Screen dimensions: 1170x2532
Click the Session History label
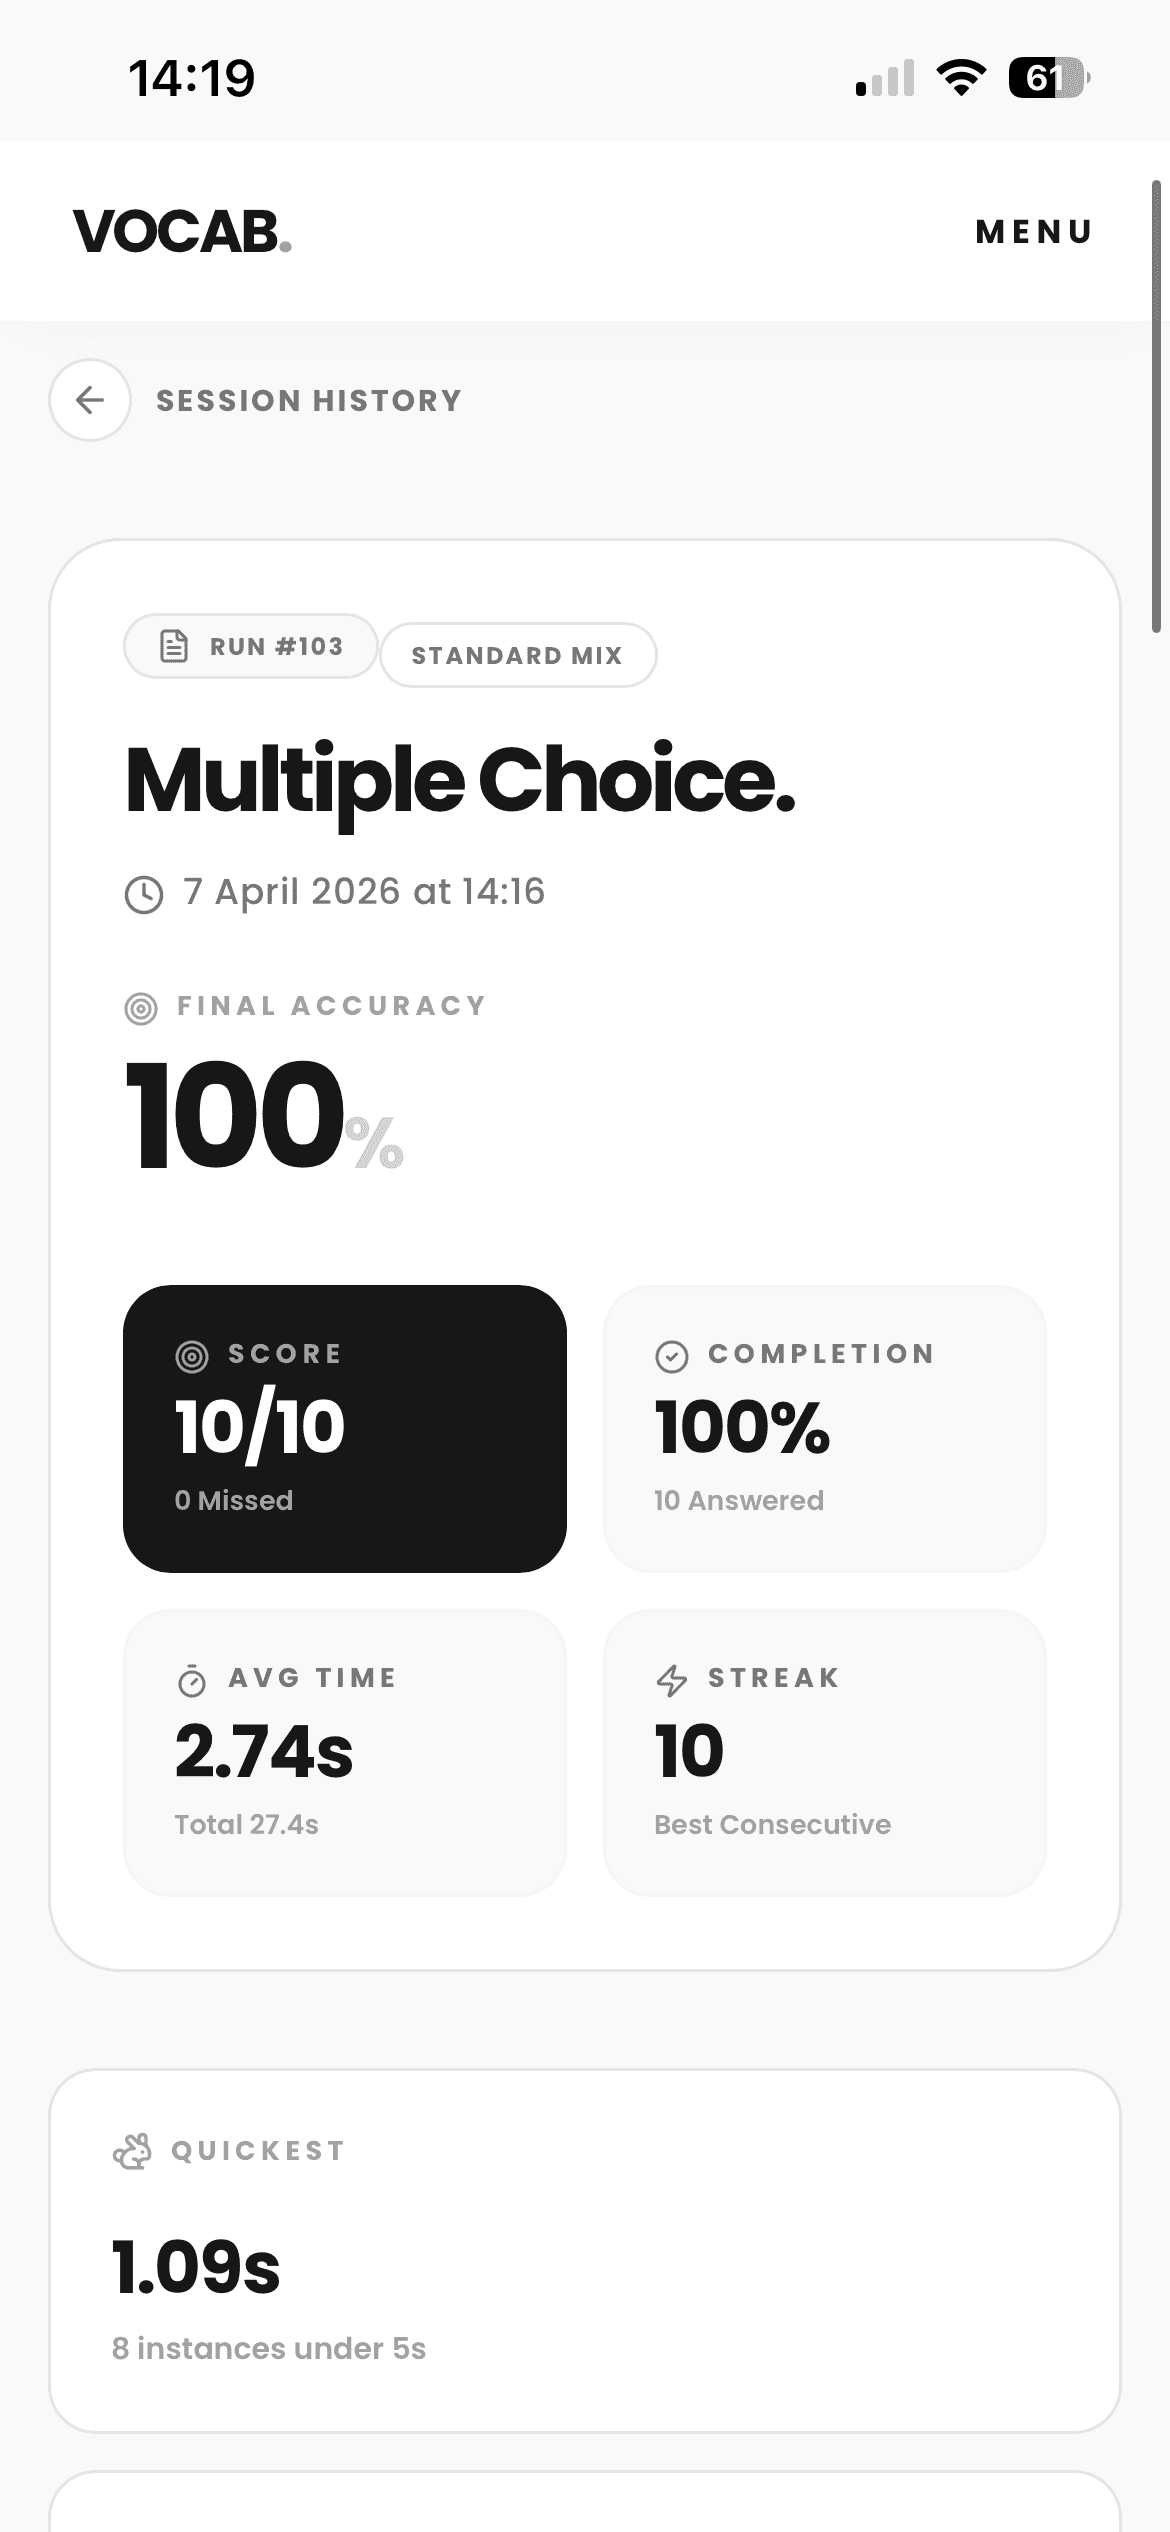coord(309,401)
